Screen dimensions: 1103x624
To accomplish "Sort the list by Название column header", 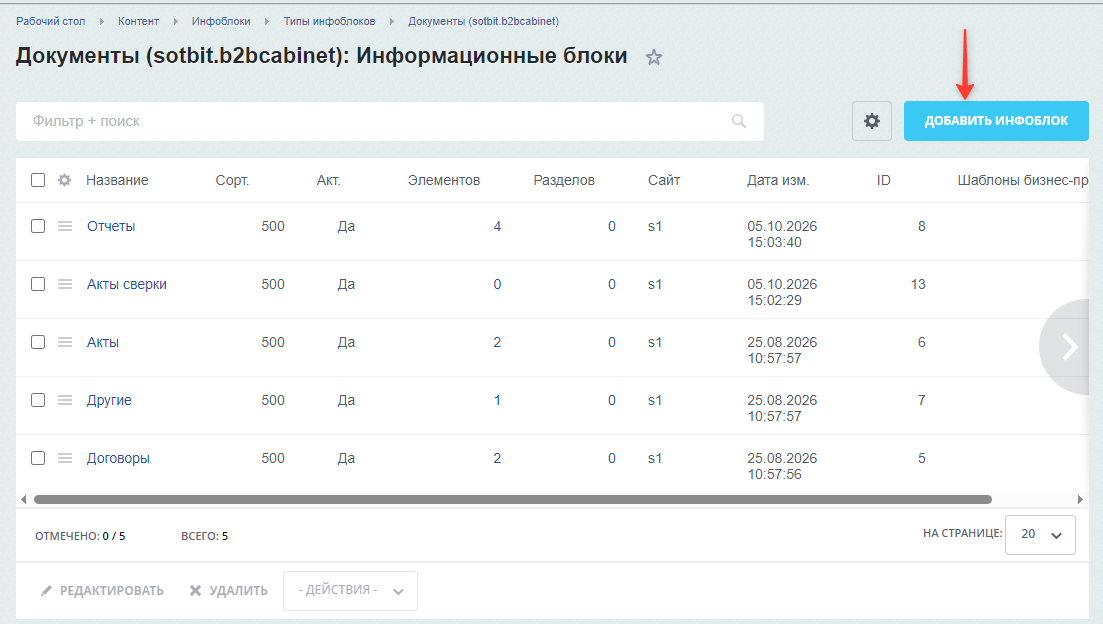I will tap(117, 180).
